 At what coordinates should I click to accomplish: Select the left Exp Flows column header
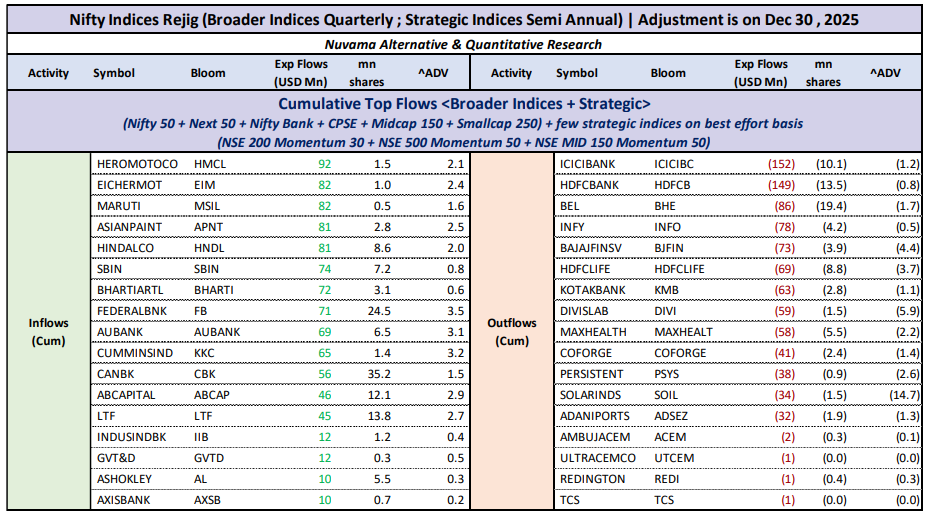303,73
